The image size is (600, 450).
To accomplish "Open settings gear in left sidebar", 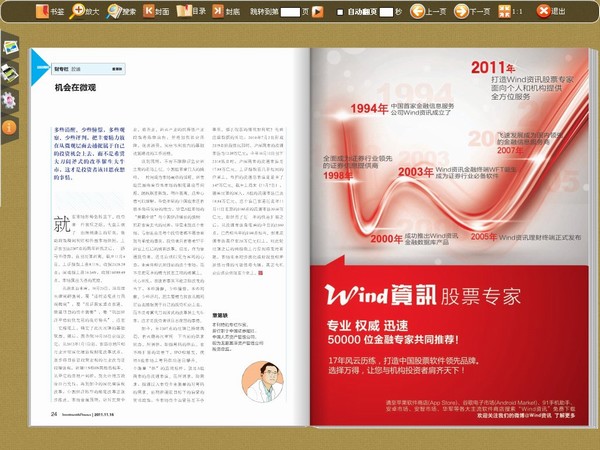I will pyautogui.click(x=8, y=100).
